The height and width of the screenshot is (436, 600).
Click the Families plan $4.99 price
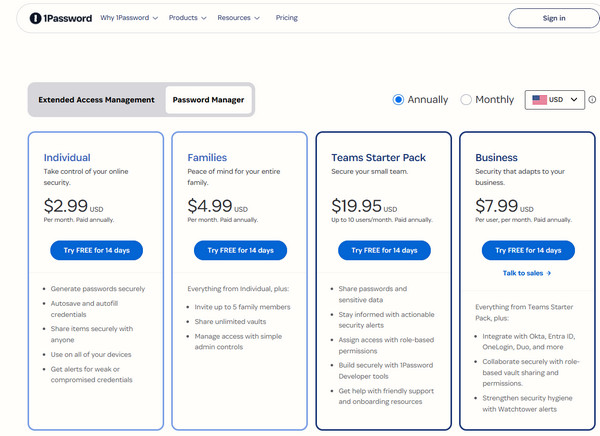click(210, 206)
